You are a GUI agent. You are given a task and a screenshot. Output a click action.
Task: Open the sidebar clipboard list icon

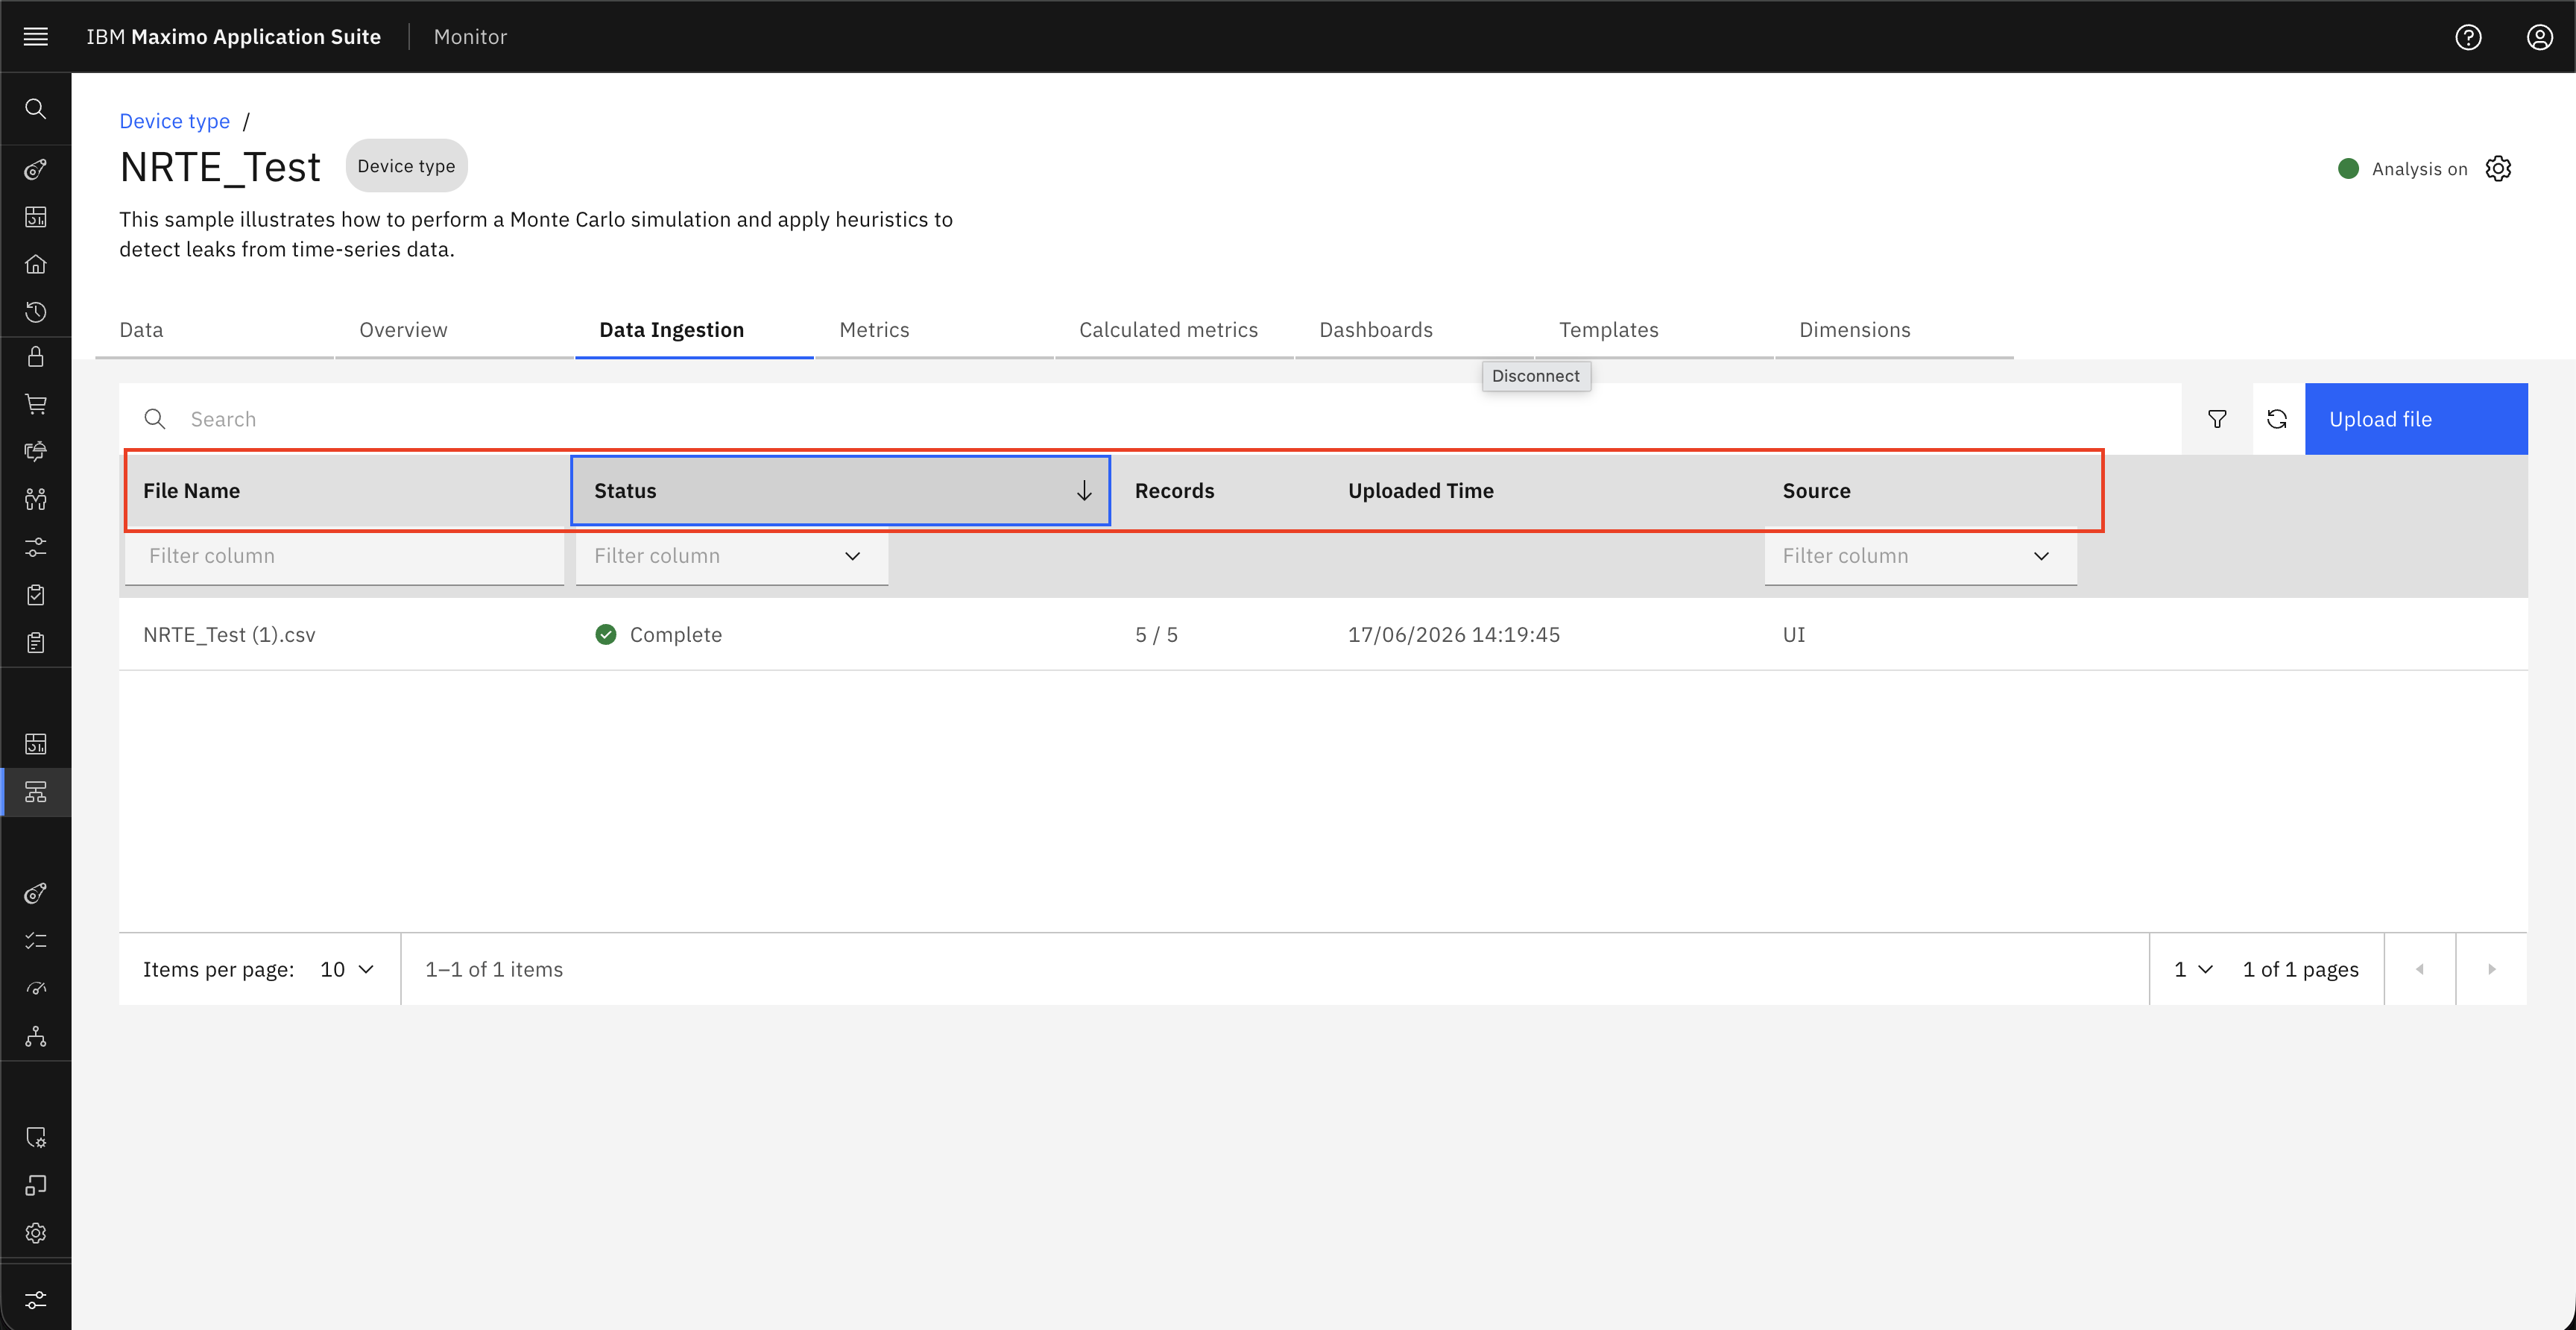36,642
